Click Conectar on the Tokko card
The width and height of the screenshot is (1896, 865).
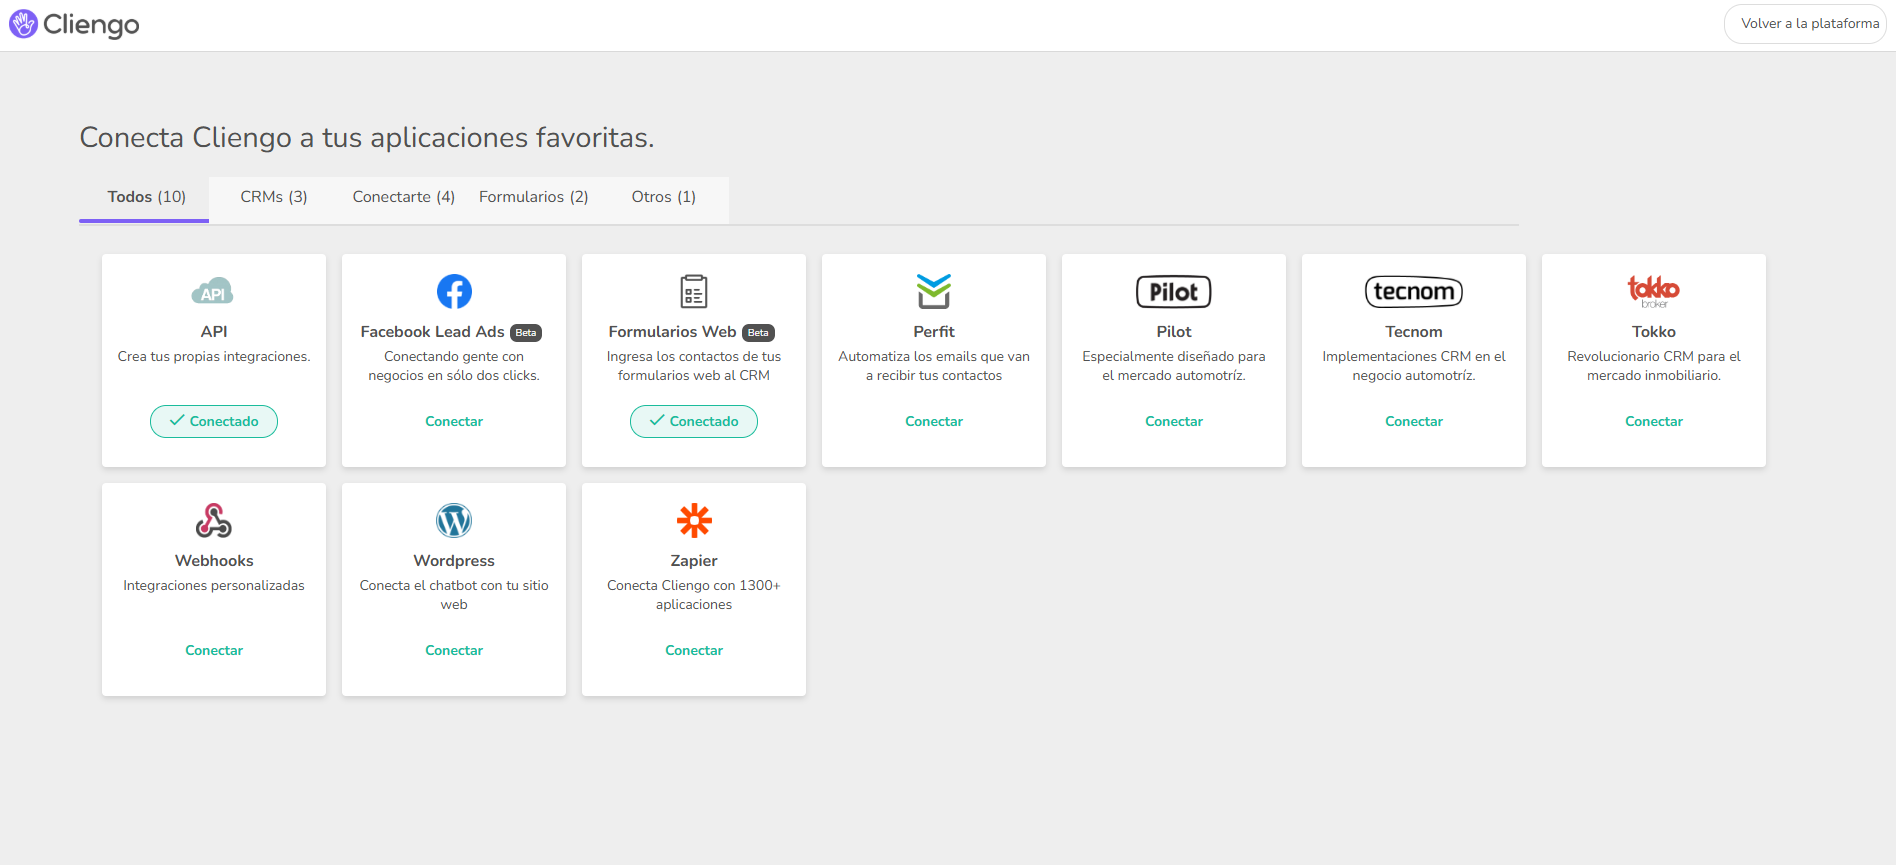(1654, 421)
